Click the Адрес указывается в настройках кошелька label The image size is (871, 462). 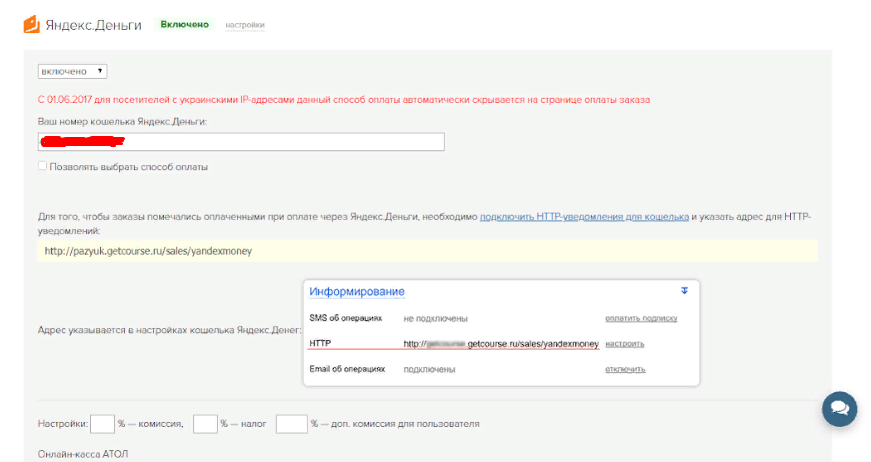[169, 330]
